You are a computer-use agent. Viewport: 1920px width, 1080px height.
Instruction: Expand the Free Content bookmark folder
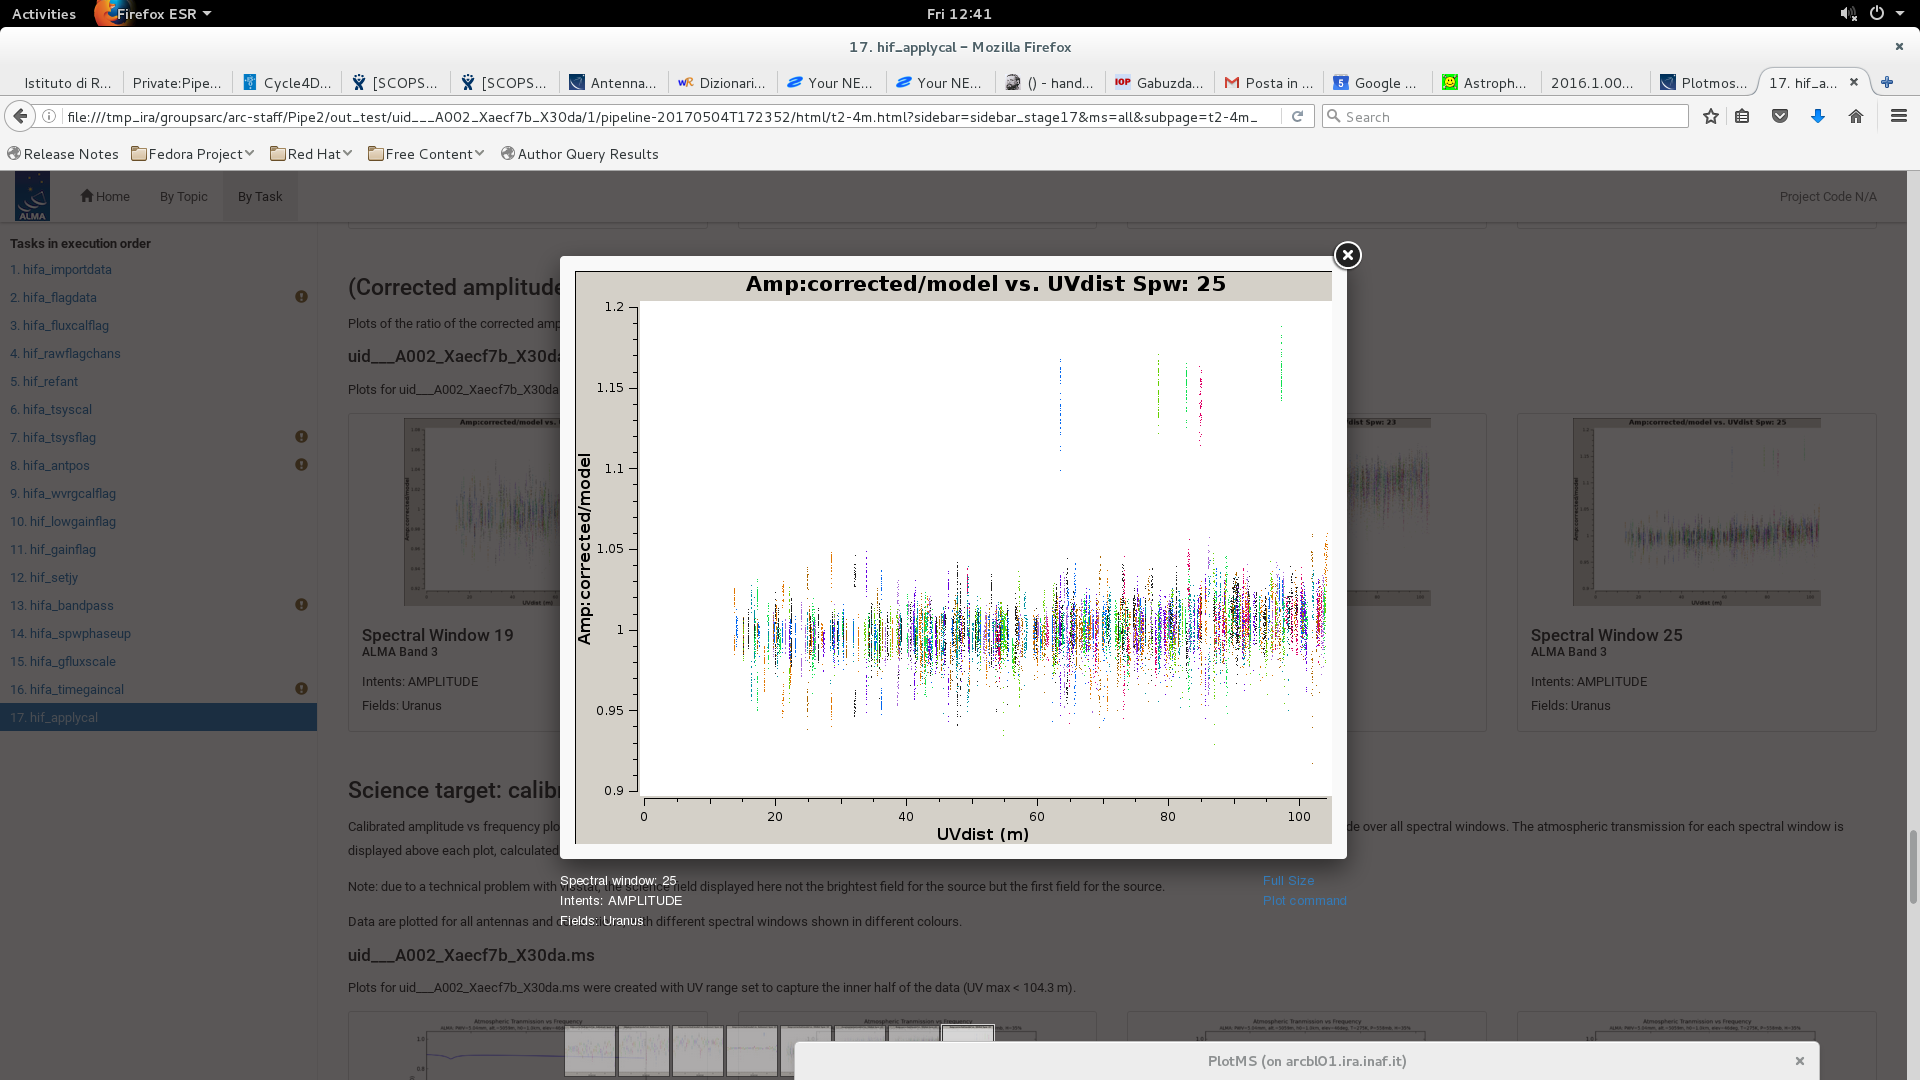[426, 154]
